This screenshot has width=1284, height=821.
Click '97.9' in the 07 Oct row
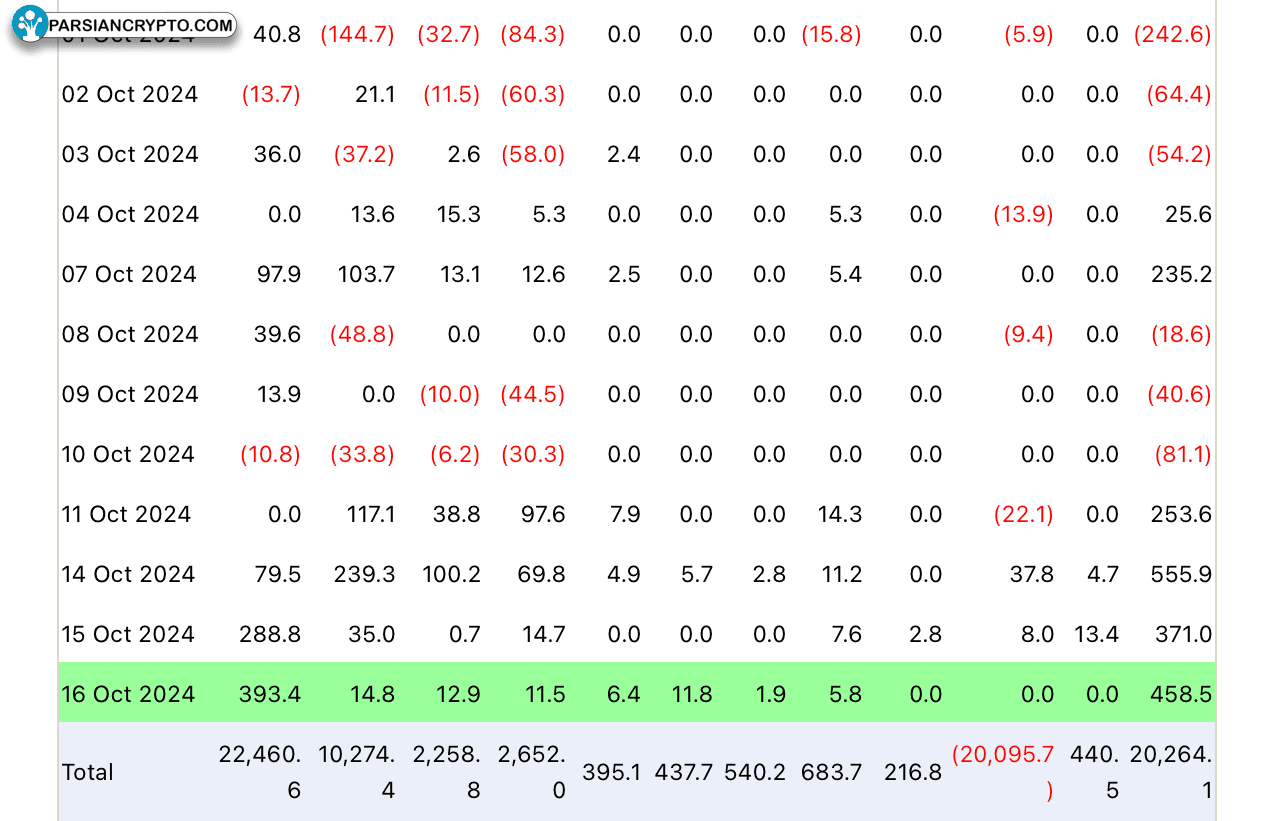click(279, 274)
